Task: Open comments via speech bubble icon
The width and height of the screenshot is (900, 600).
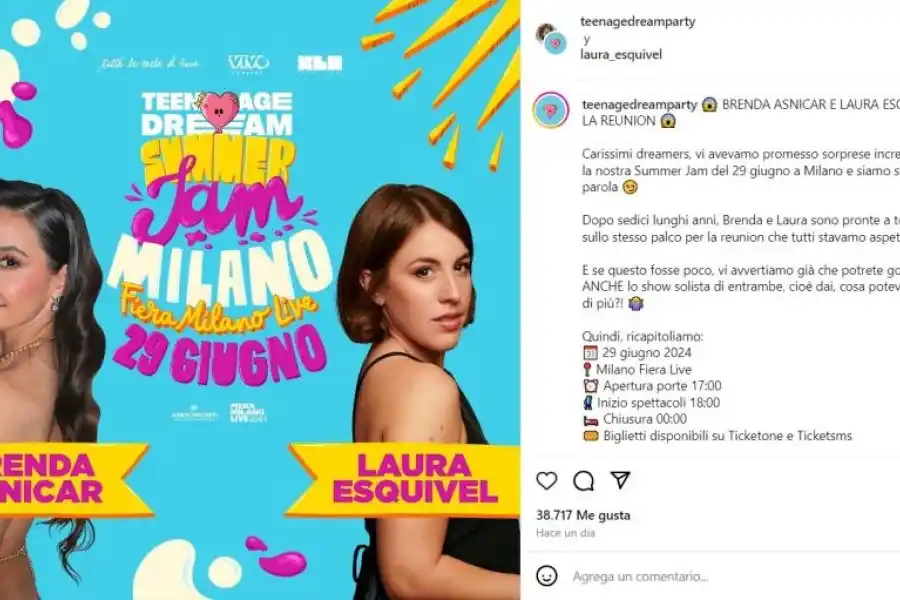Action: [x=583, y=481]
